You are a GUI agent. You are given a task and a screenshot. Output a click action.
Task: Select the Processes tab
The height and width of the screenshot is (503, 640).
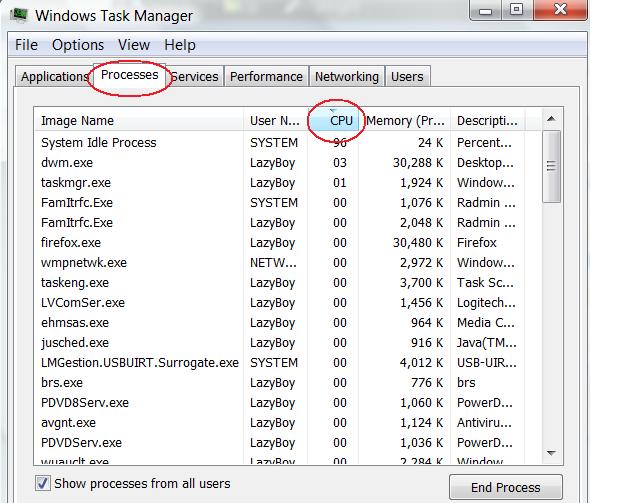129,75
